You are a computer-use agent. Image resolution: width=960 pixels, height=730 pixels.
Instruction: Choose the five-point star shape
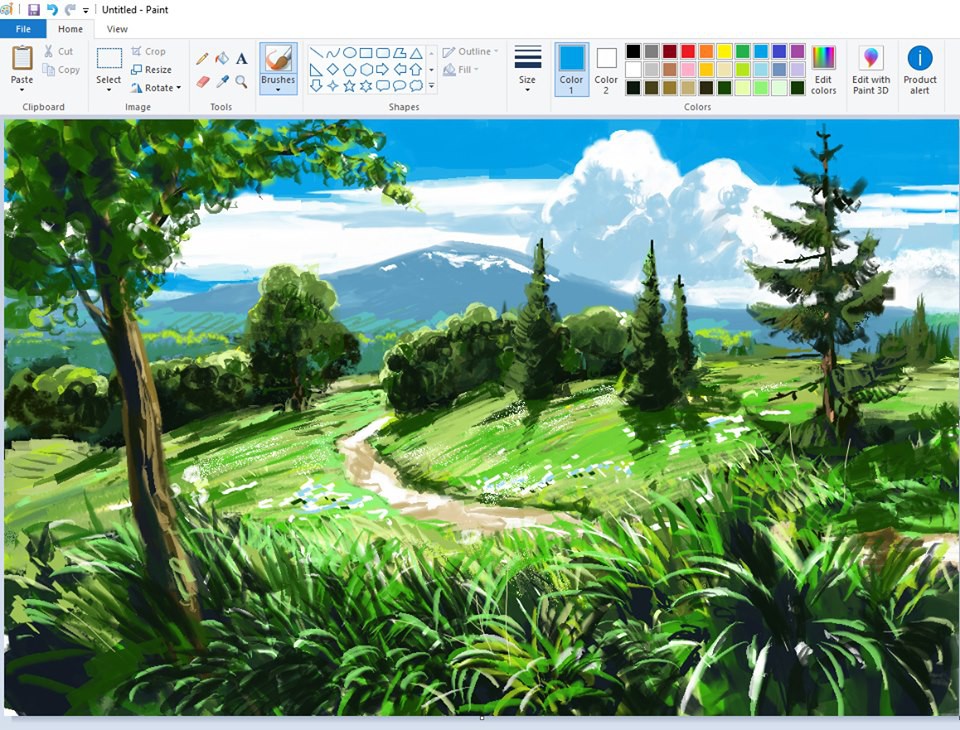point(349,87)
